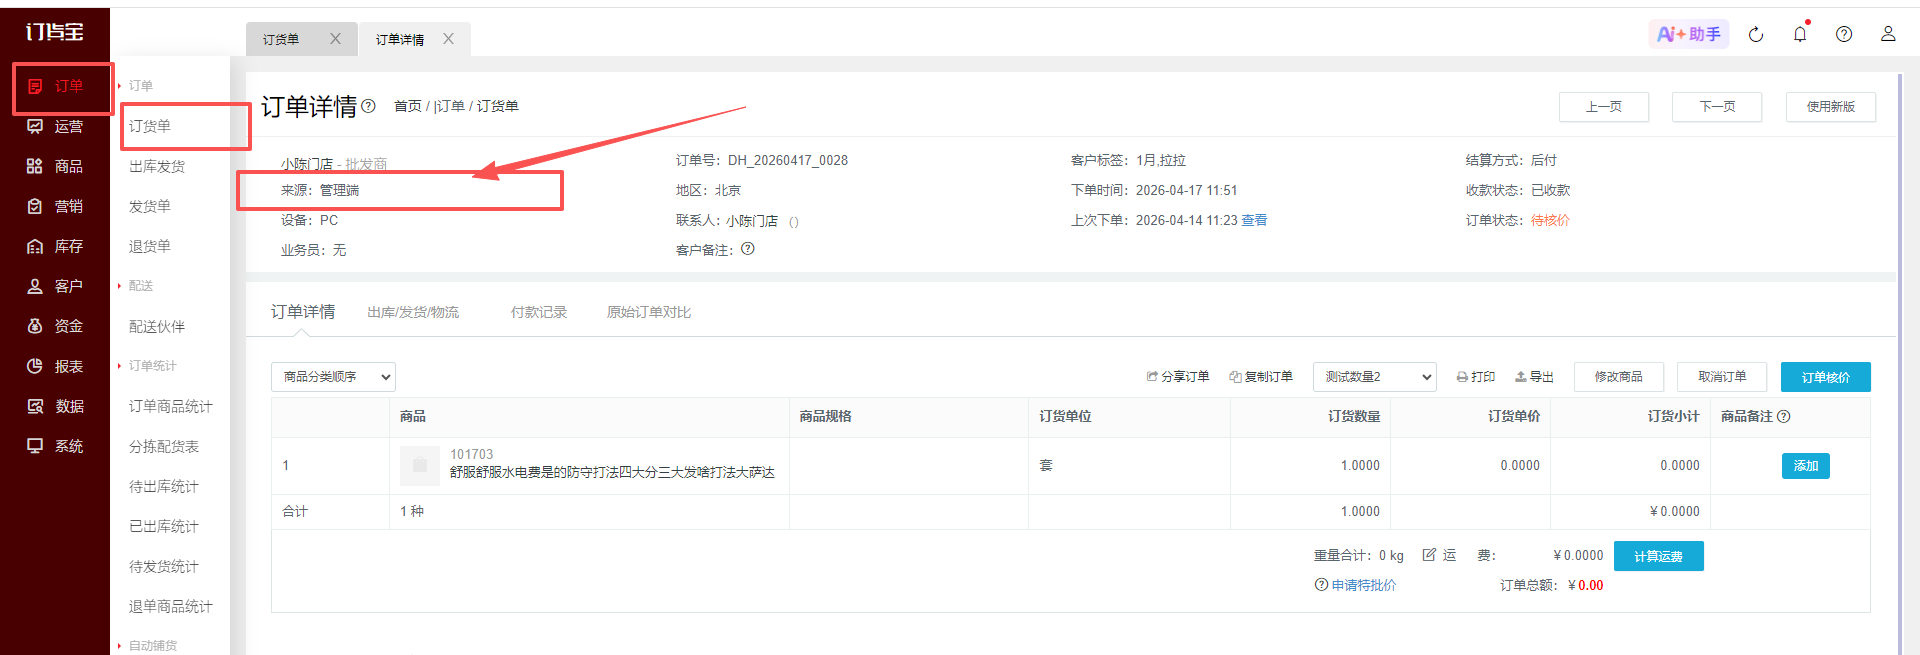Click the 客户备注 help icon
Viewport: 1920px width, 655px height.
pyautogui.click(x=748, y=249)
